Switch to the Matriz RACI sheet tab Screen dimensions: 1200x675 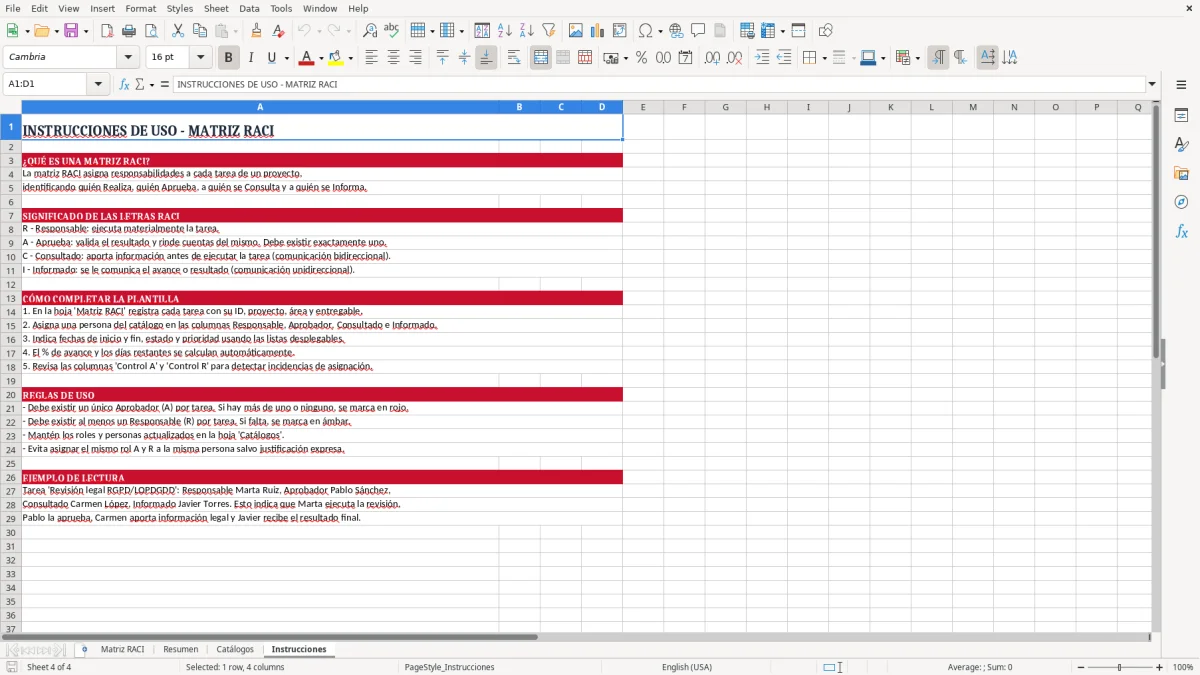click(x=122, y=649)
